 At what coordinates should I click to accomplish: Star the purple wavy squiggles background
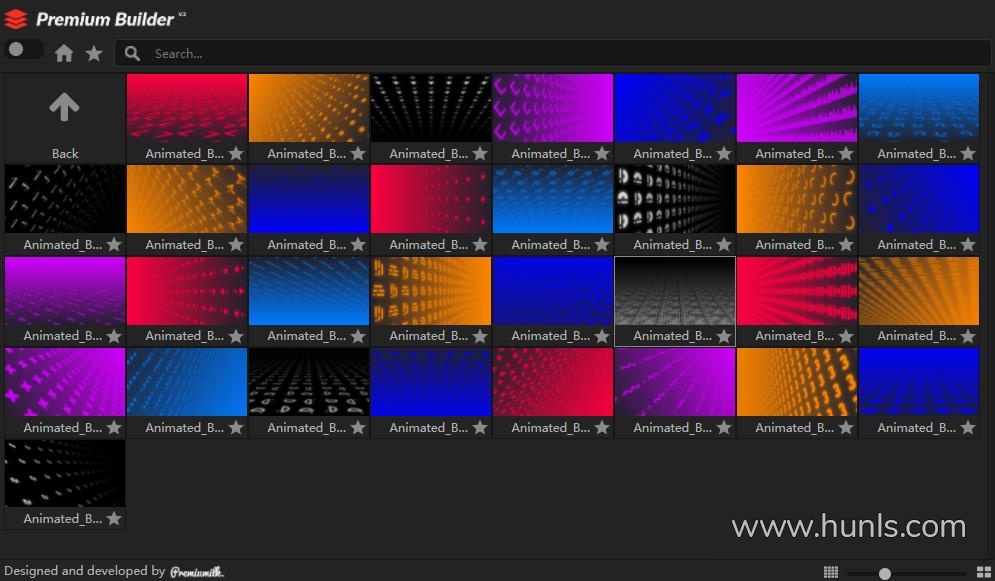(724, 428)
